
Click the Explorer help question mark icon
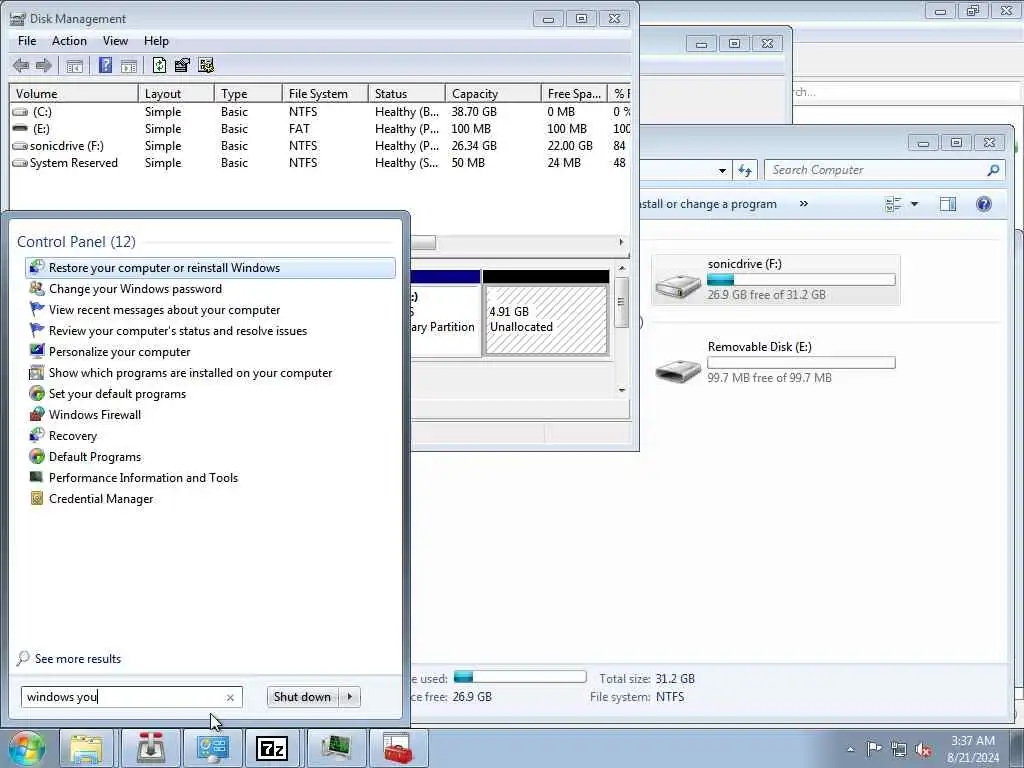984,204
